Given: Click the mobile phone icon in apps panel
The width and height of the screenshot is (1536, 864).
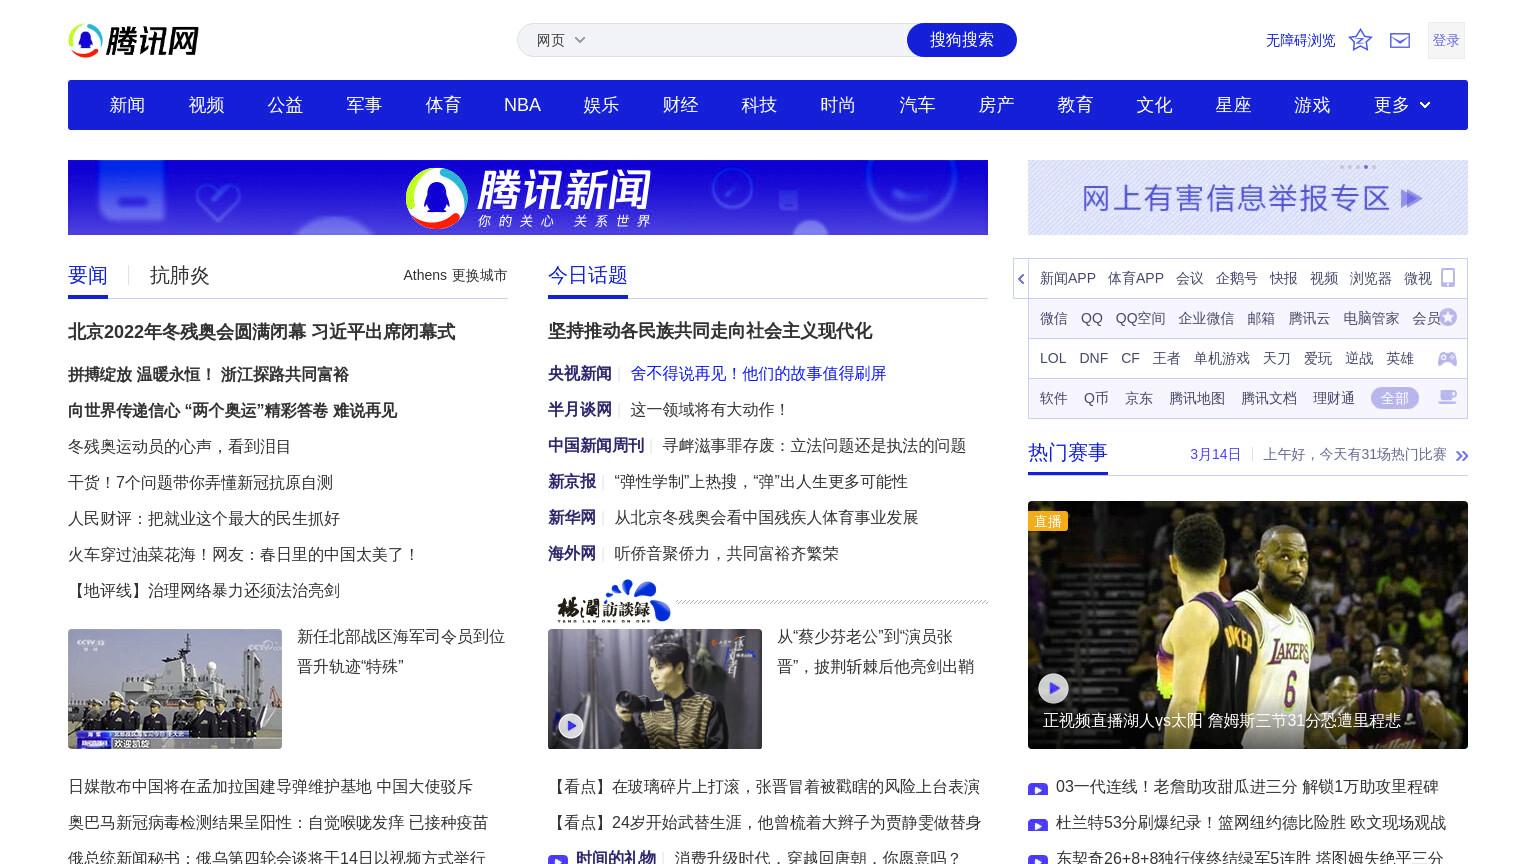Looking at the screenshot, I should pyautogui.click(x=1448, y=278).
